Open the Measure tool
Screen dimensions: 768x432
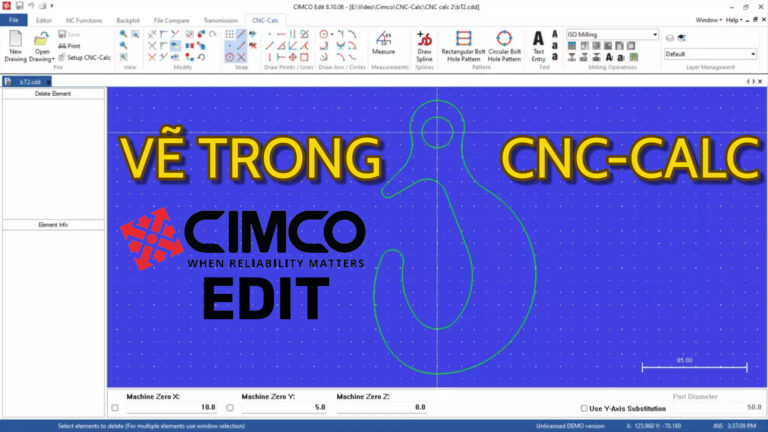[x=383, y=45]
